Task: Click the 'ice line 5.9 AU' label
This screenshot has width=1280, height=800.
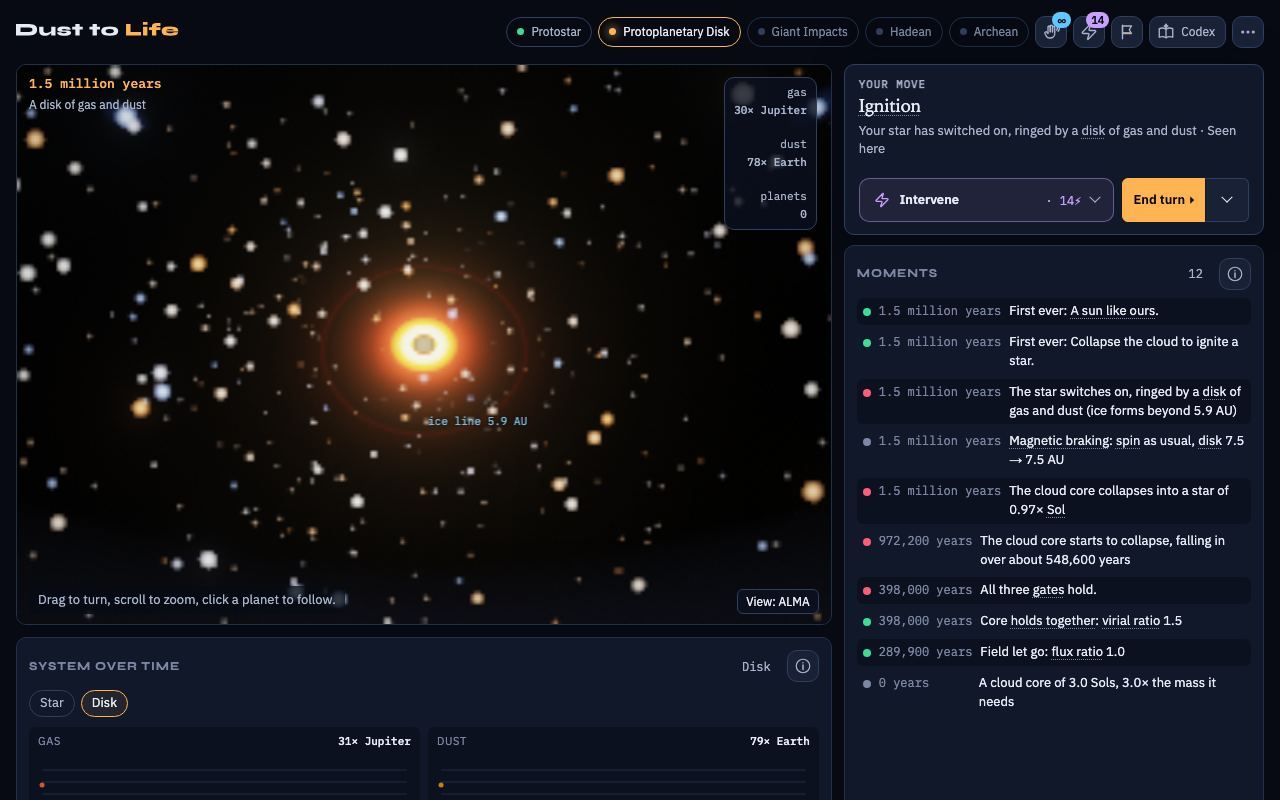Action: tap(477, 421)
